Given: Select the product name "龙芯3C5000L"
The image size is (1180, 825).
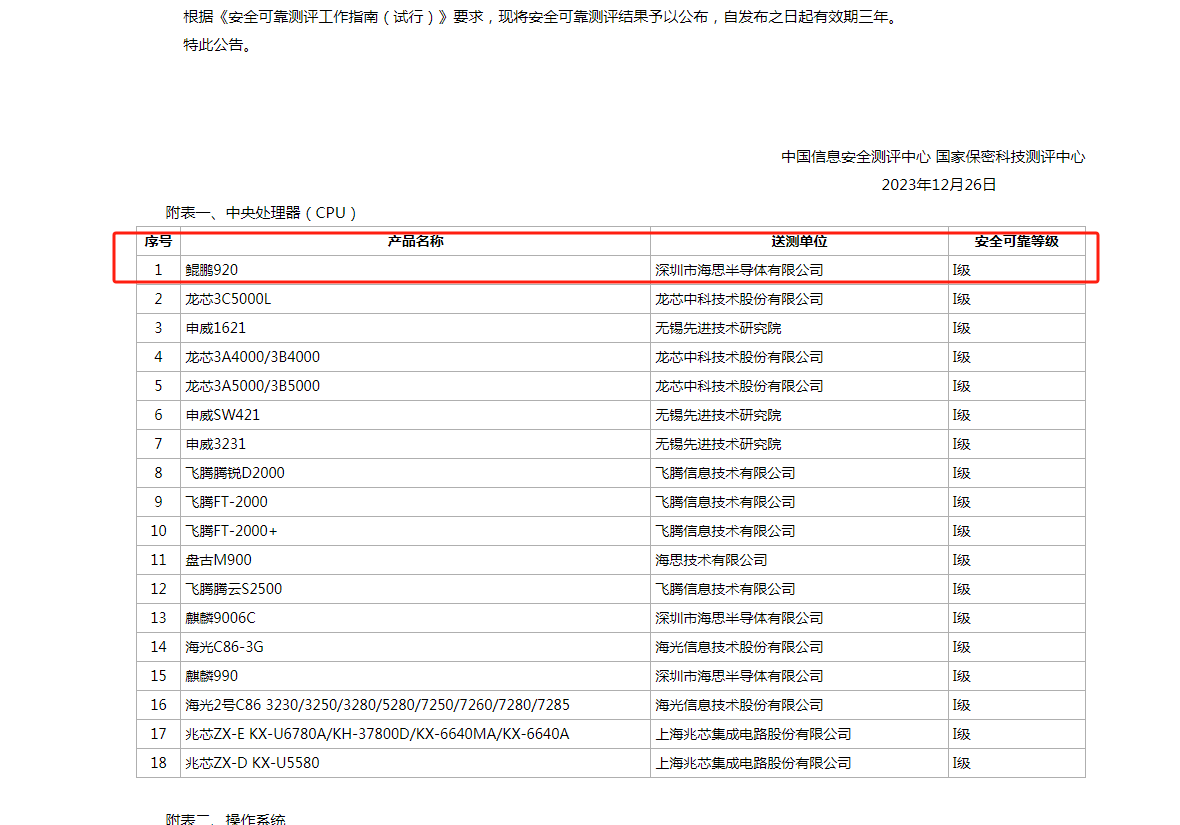Looking at the screenshot, I should tap(228, 299).
